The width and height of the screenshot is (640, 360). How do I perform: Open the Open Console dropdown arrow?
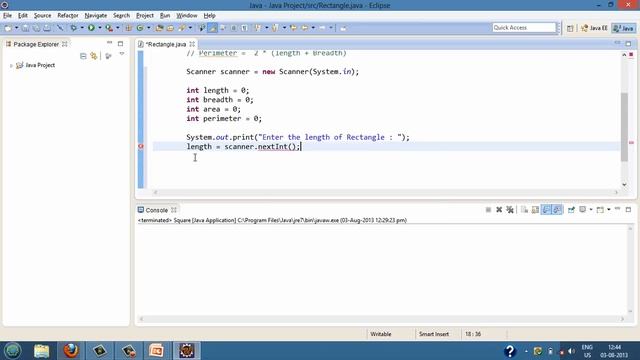[609, 209]
